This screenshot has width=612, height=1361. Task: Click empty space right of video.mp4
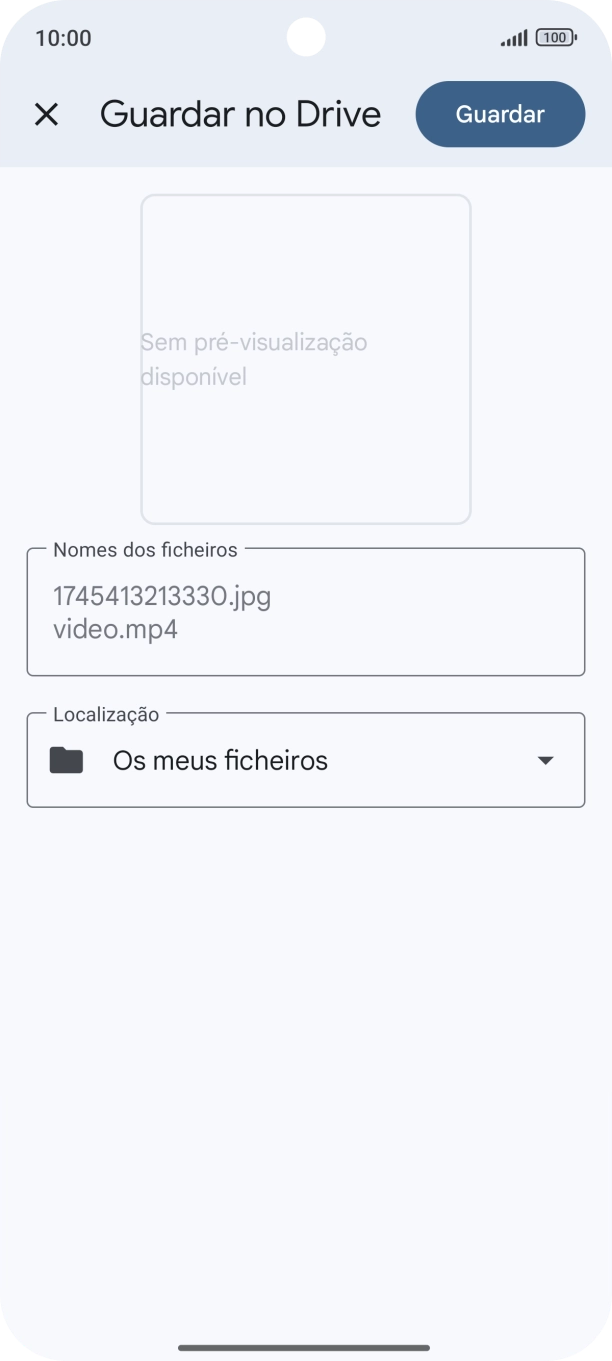[x=400, y=631]
